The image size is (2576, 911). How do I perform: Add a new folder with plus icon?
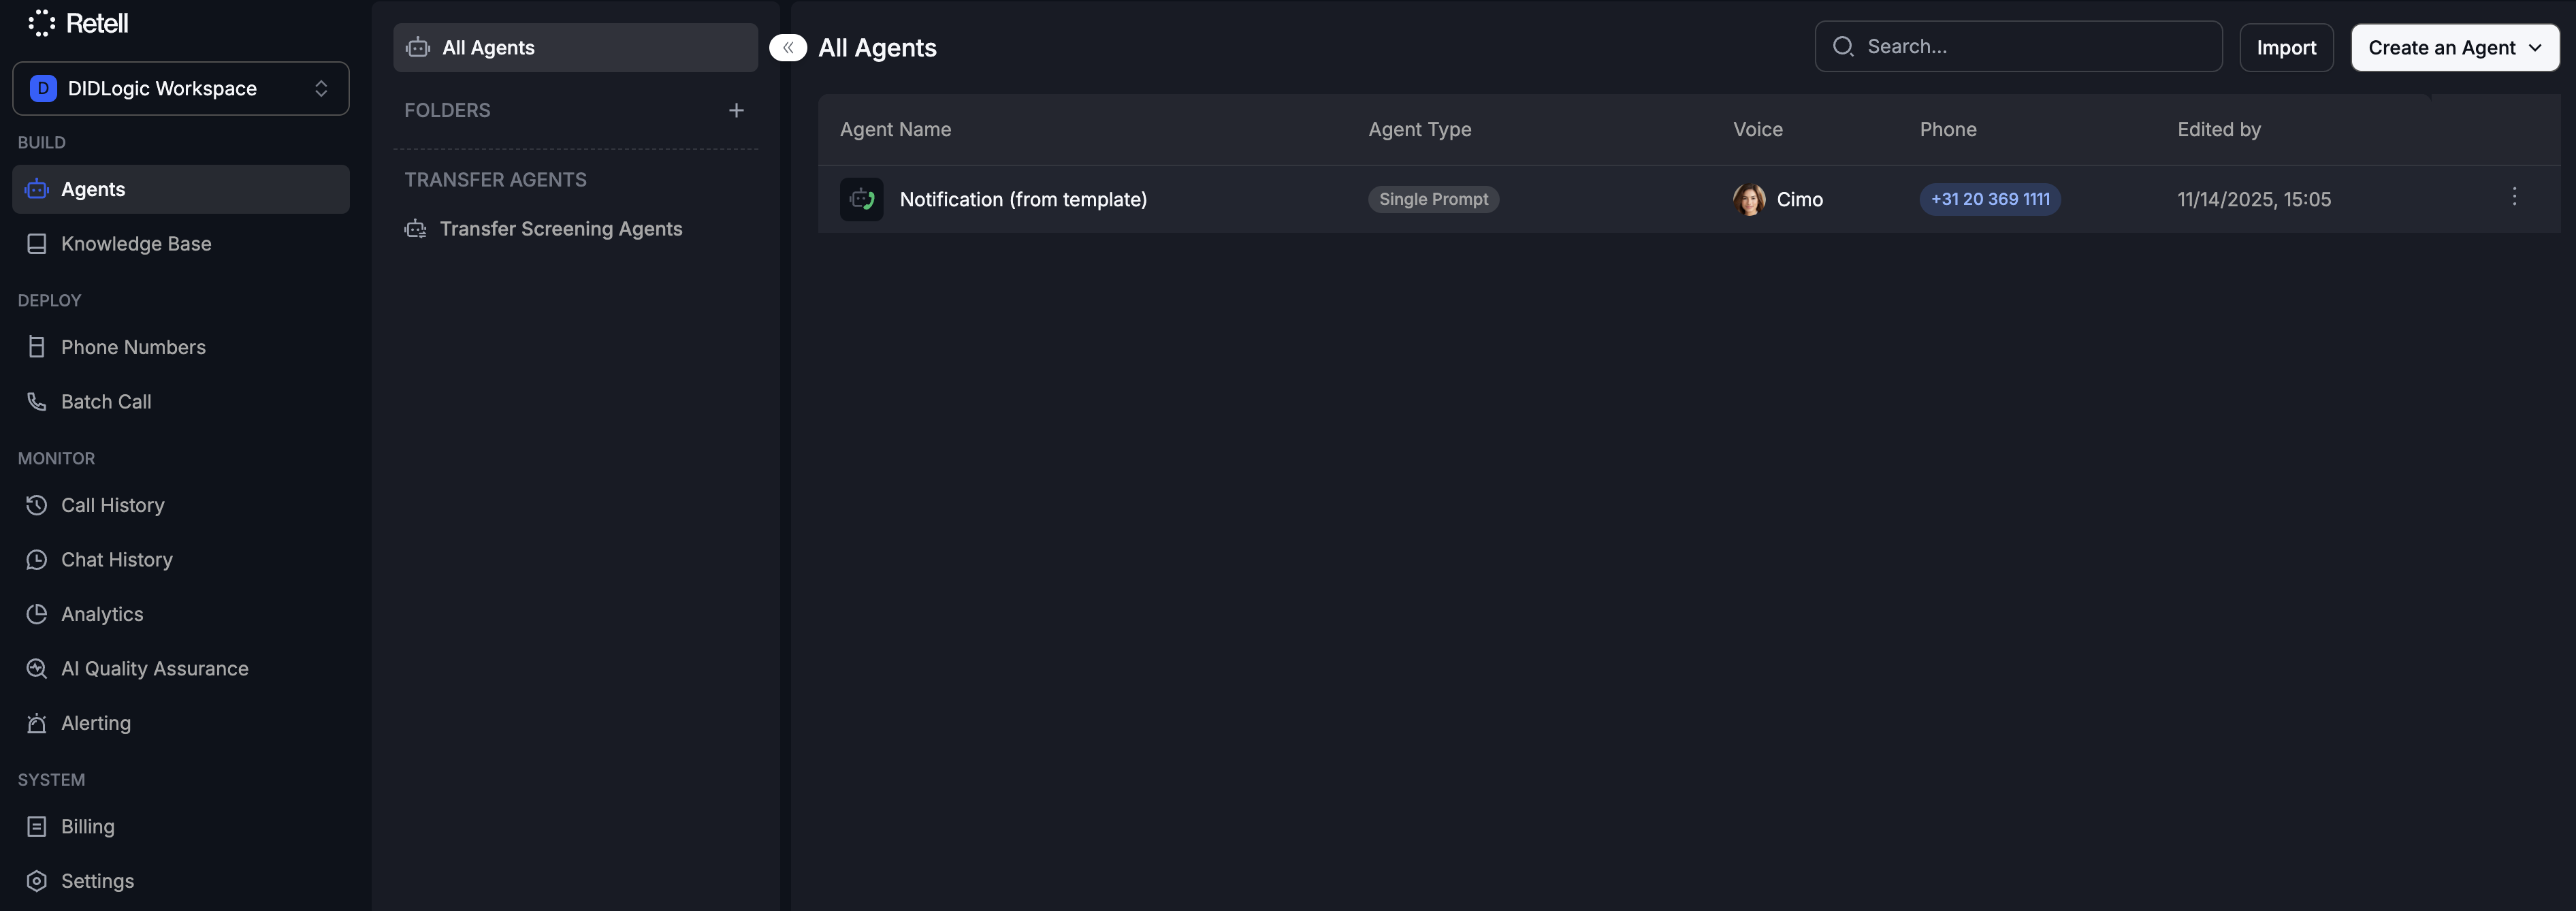pyautogui.click(x=736, y=110)
